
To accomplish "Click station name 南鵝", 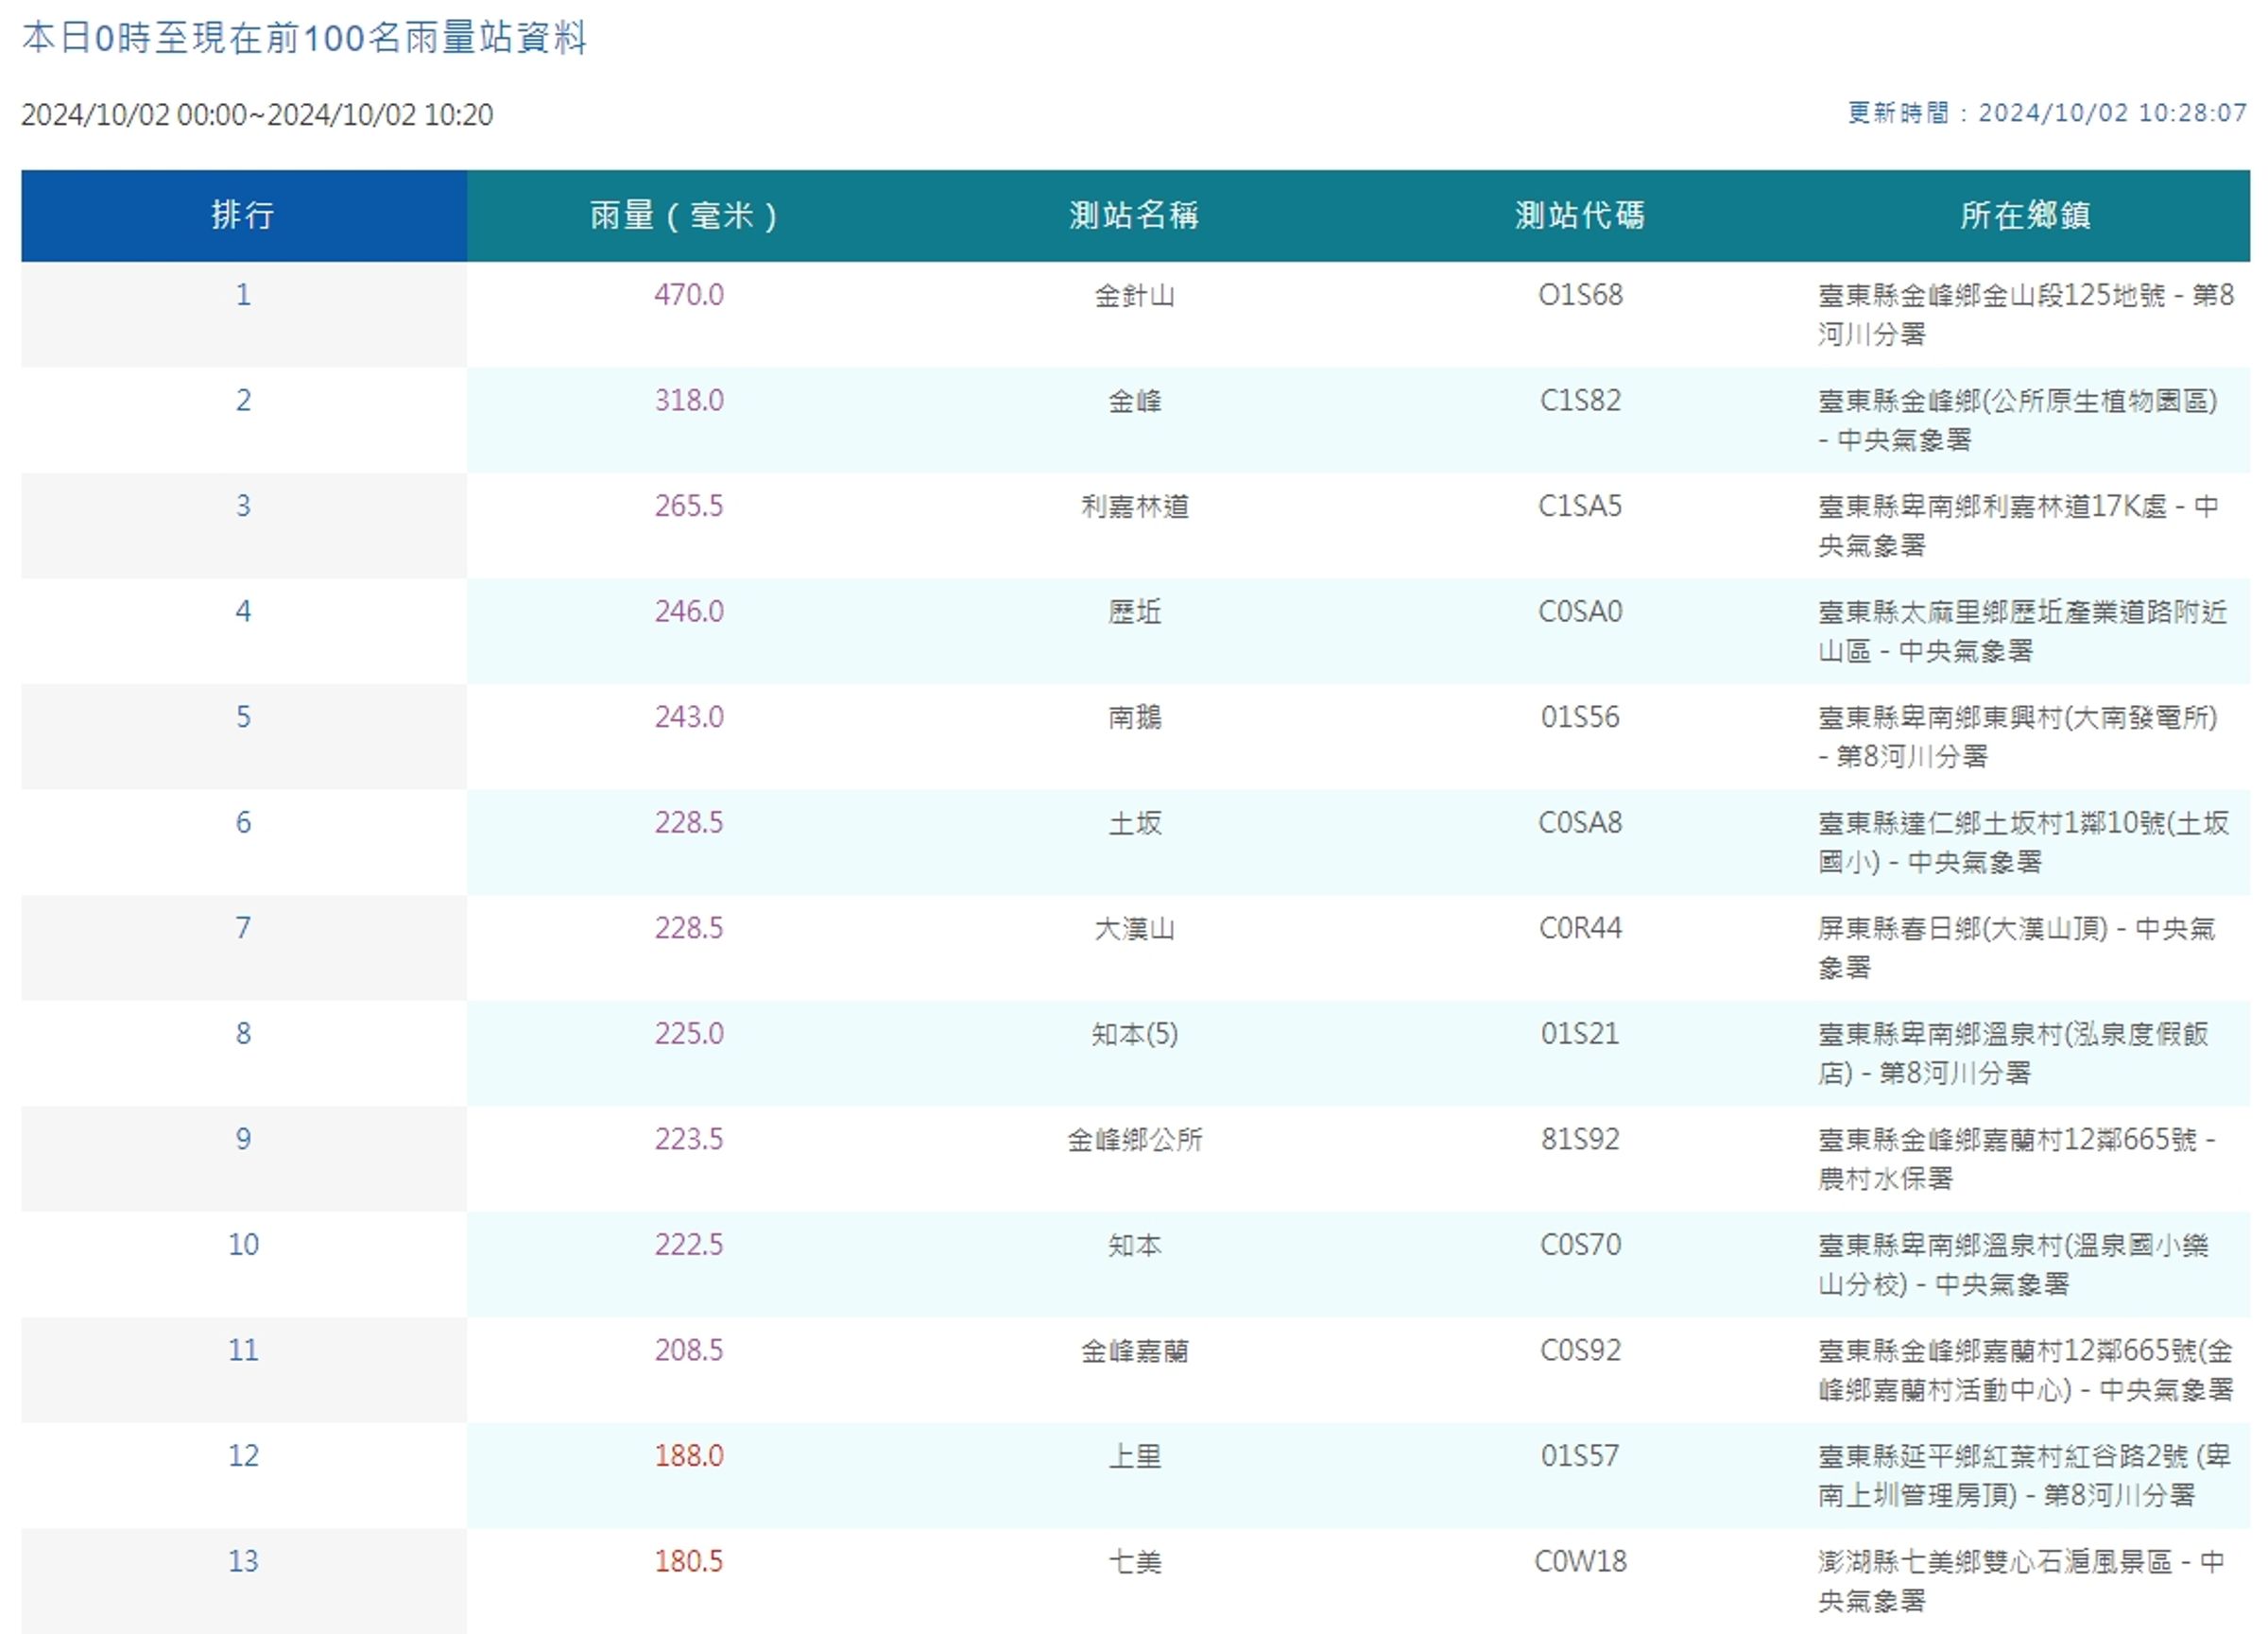I will 1134,717.
